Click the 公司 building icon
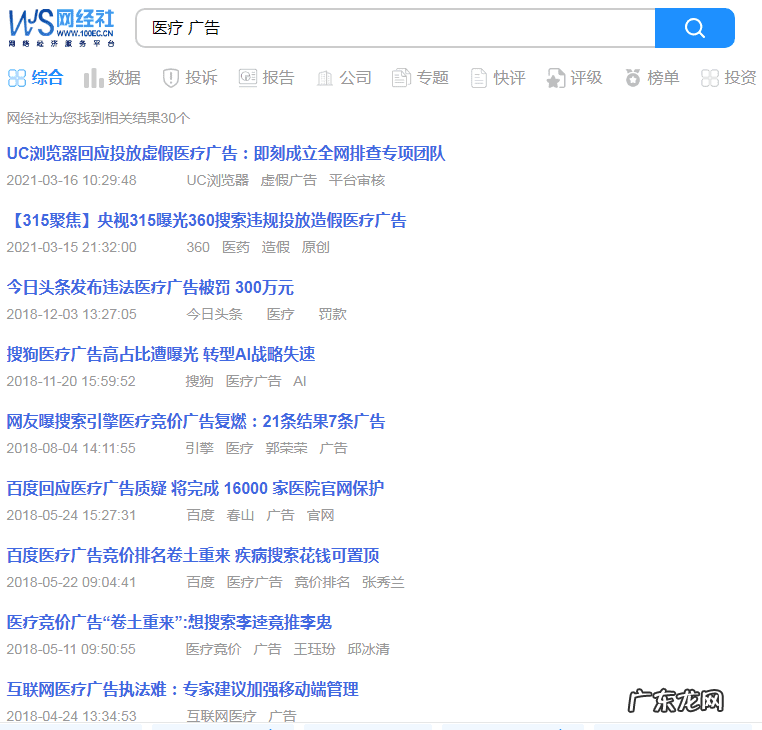The image size is (762, 730). [325, 78]
